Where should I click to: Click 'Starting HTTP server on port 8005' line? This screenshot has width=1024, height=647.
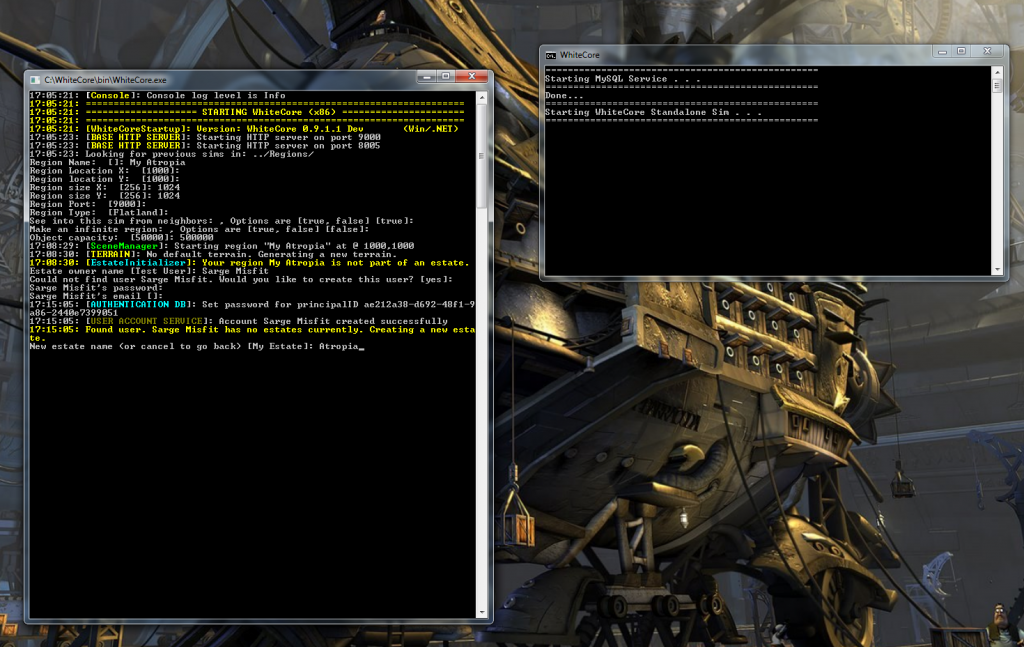(x=205, y=146)
